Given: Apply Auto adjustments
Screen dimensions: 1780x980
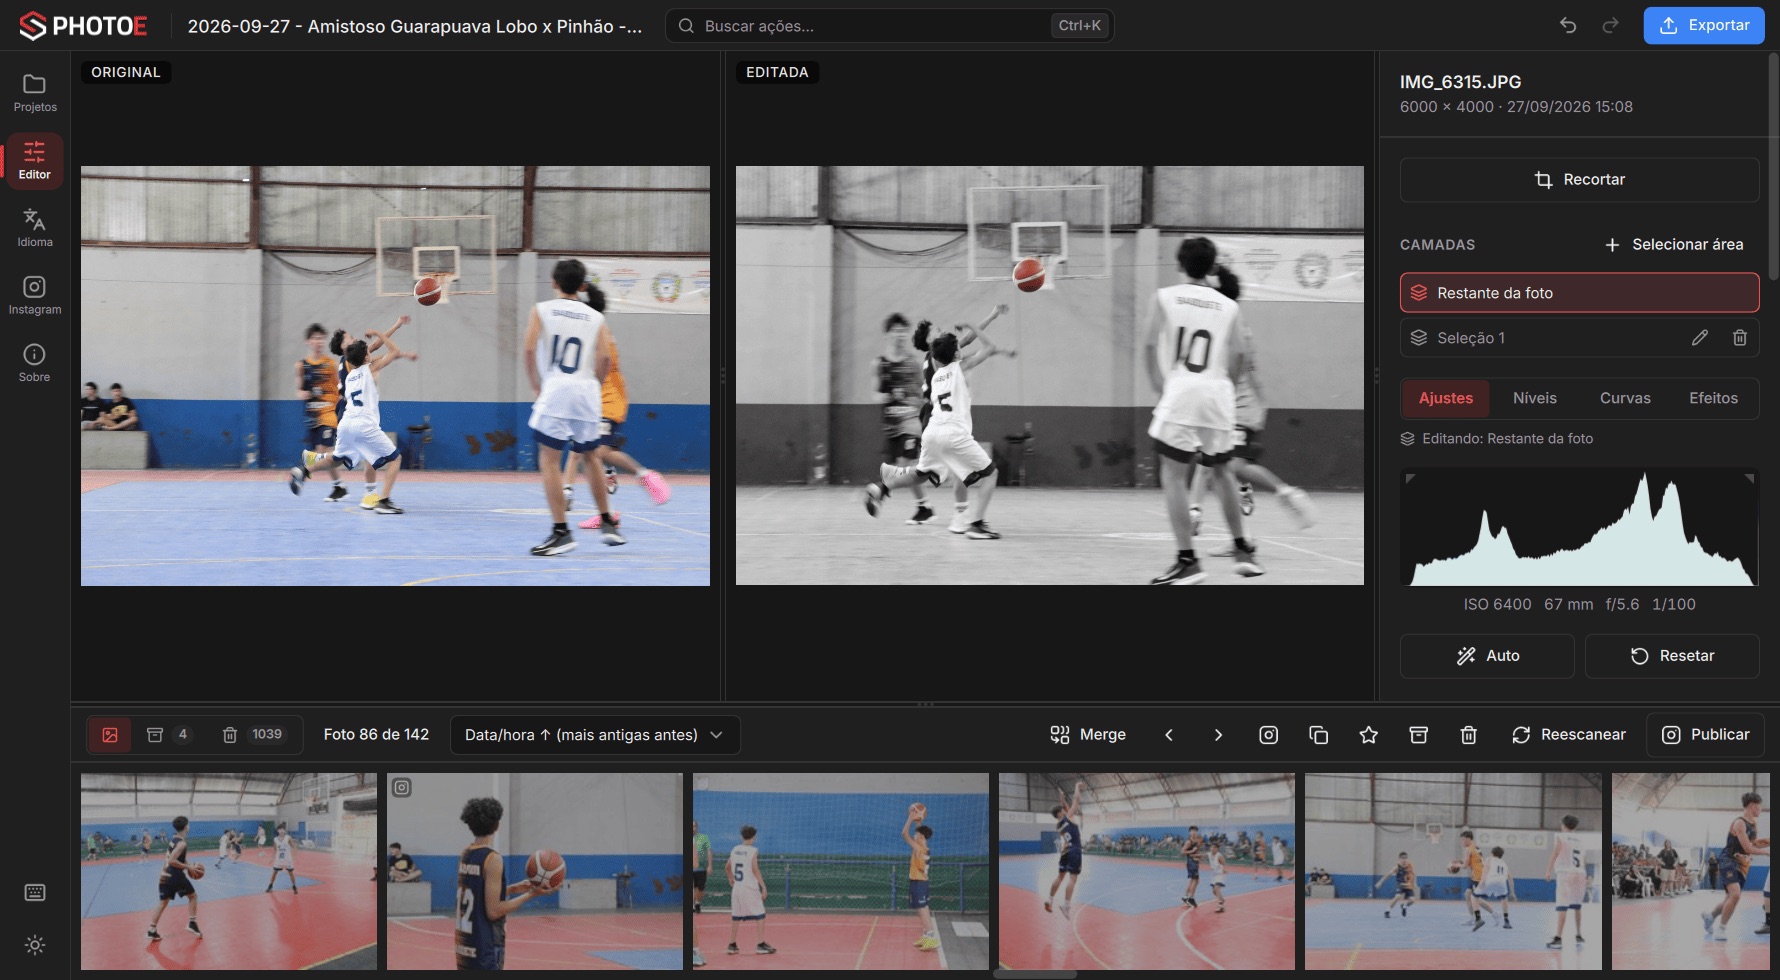Looking at the screenshot, I should click(x=1487, y=656).
